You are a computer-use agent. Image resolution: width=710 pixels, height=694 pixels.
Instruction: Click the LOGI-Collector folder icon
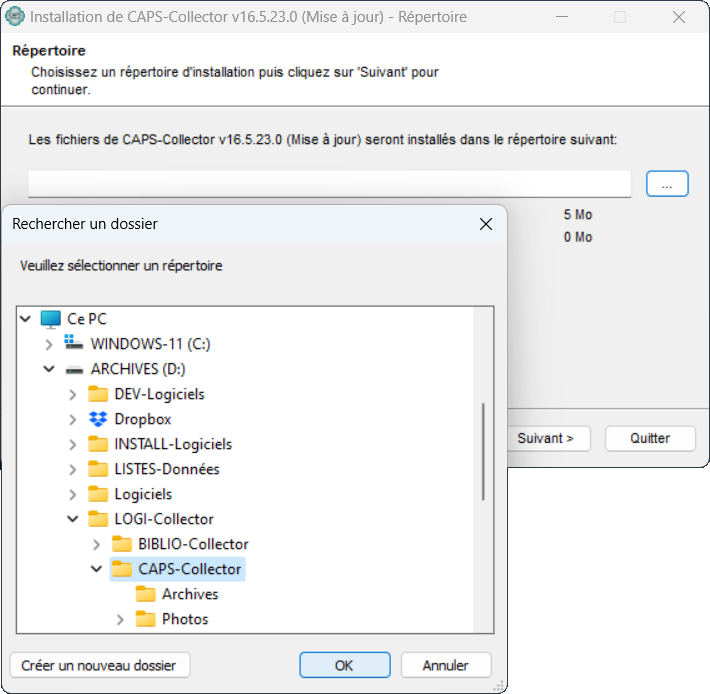pos(98,519)
